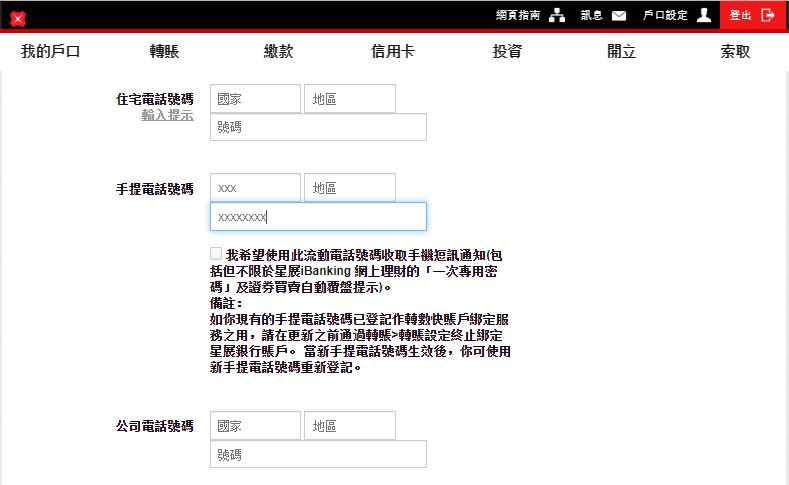Click the home phone 國家 code field
Screen dimensions: 789x485
pos(255,99)
